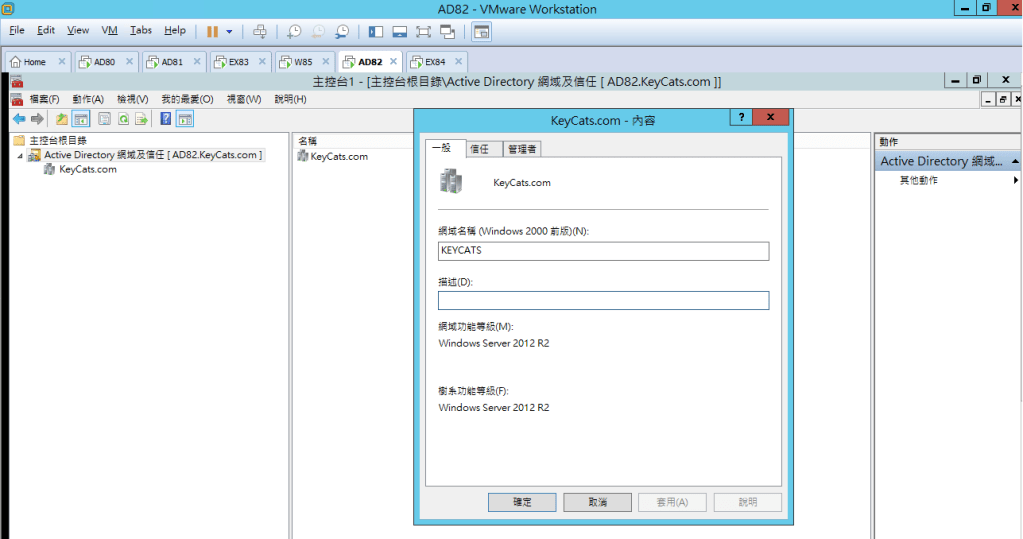Image resolution: width=1023 pixels, height=539 pixels.
Task: Open dropdown arrow next to pause button
Action: click(229, 32)
